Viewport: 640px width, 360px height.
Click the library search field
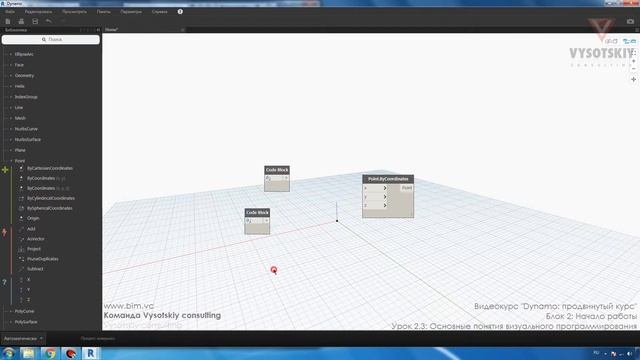[x=51, y=40]
